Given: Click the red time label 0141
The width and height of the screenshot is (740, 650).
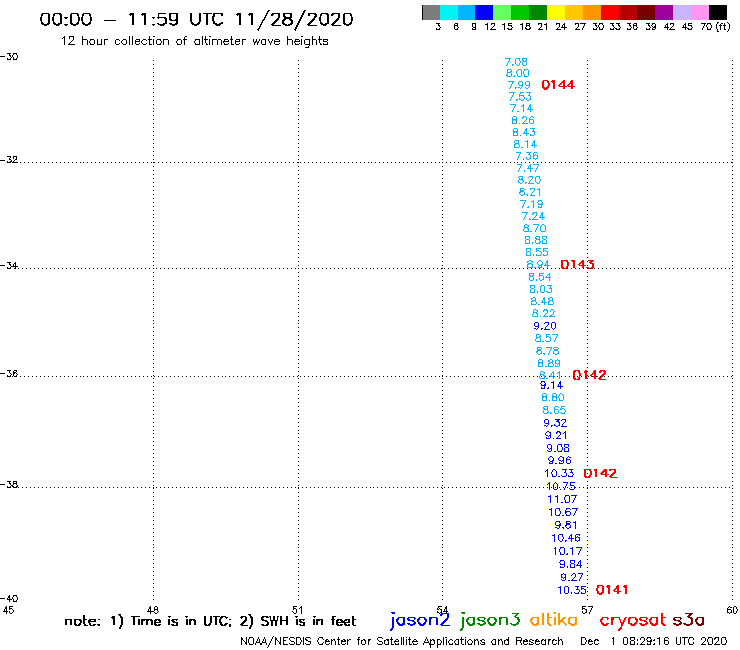Looking at the screenshot, I should tap(612, 590).
